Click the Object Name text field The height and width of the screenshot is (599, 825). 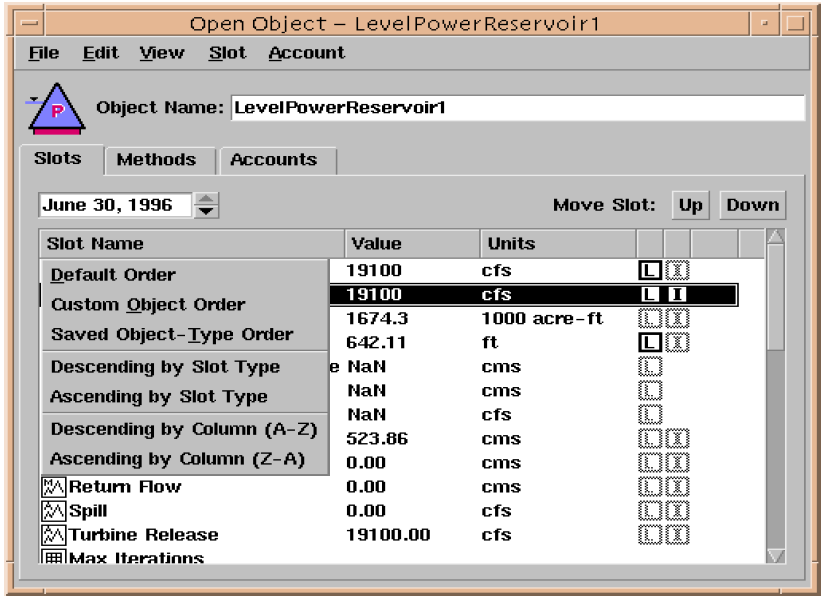tap(517, 108)
